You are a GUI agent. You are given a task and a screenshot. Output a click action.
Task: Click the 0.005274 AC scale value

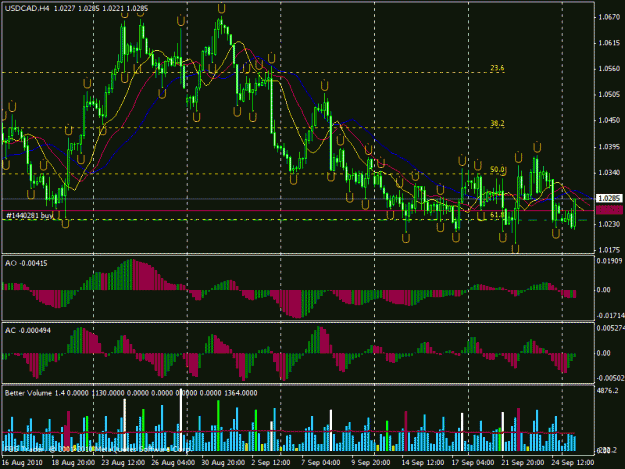[611, 328]
